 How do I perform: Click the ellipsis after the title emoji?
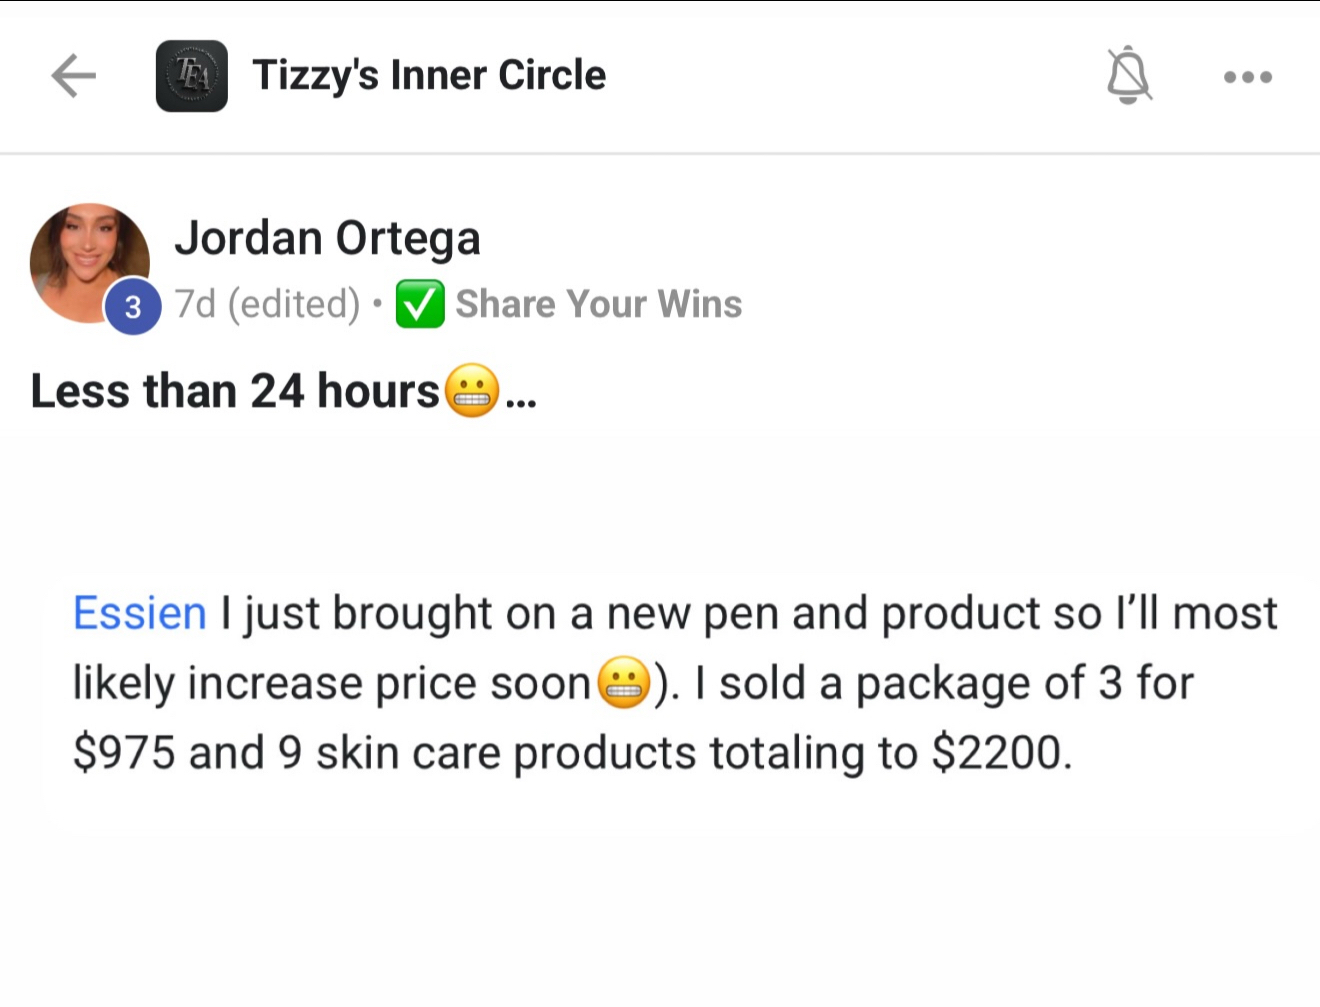[x=521, y=397]
